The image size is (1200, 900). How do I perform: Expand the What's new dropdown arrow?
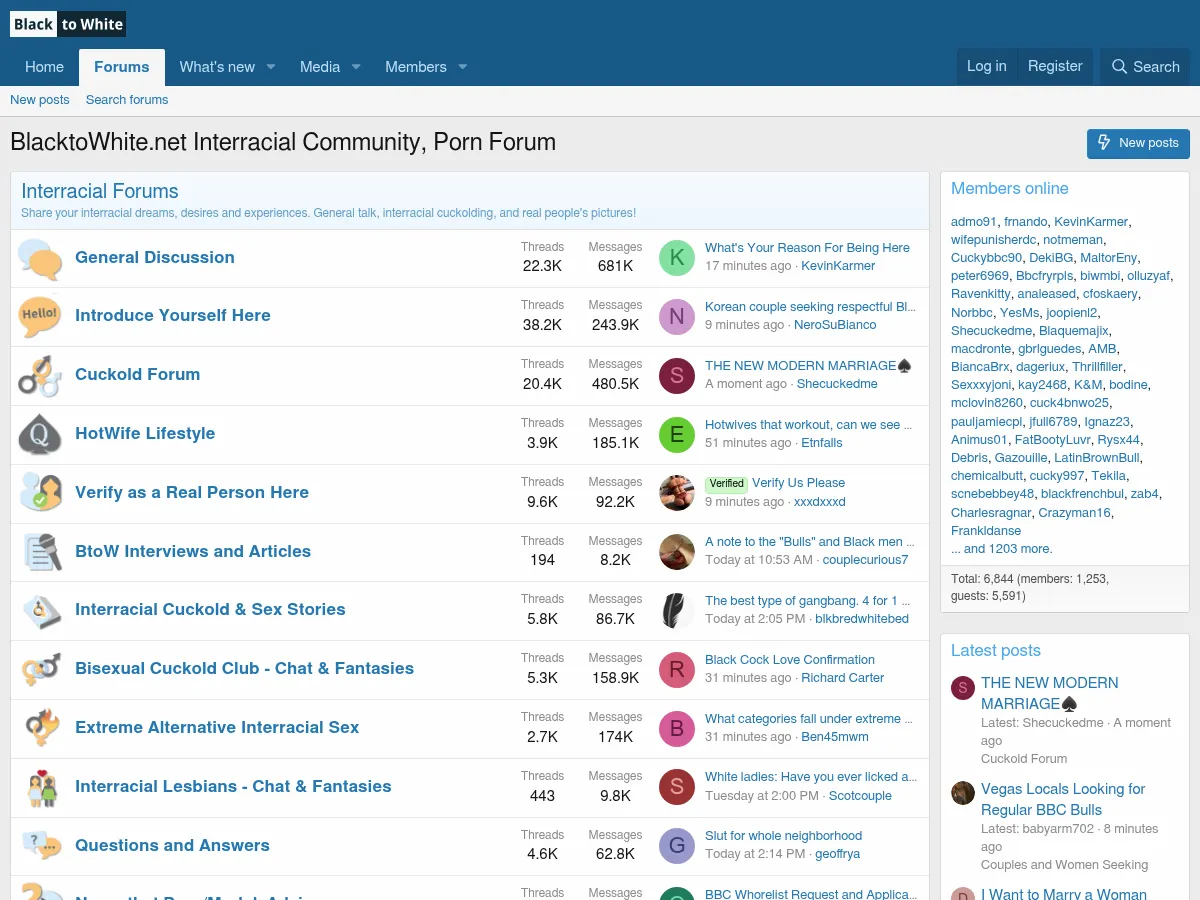click(x=270, y=67)
